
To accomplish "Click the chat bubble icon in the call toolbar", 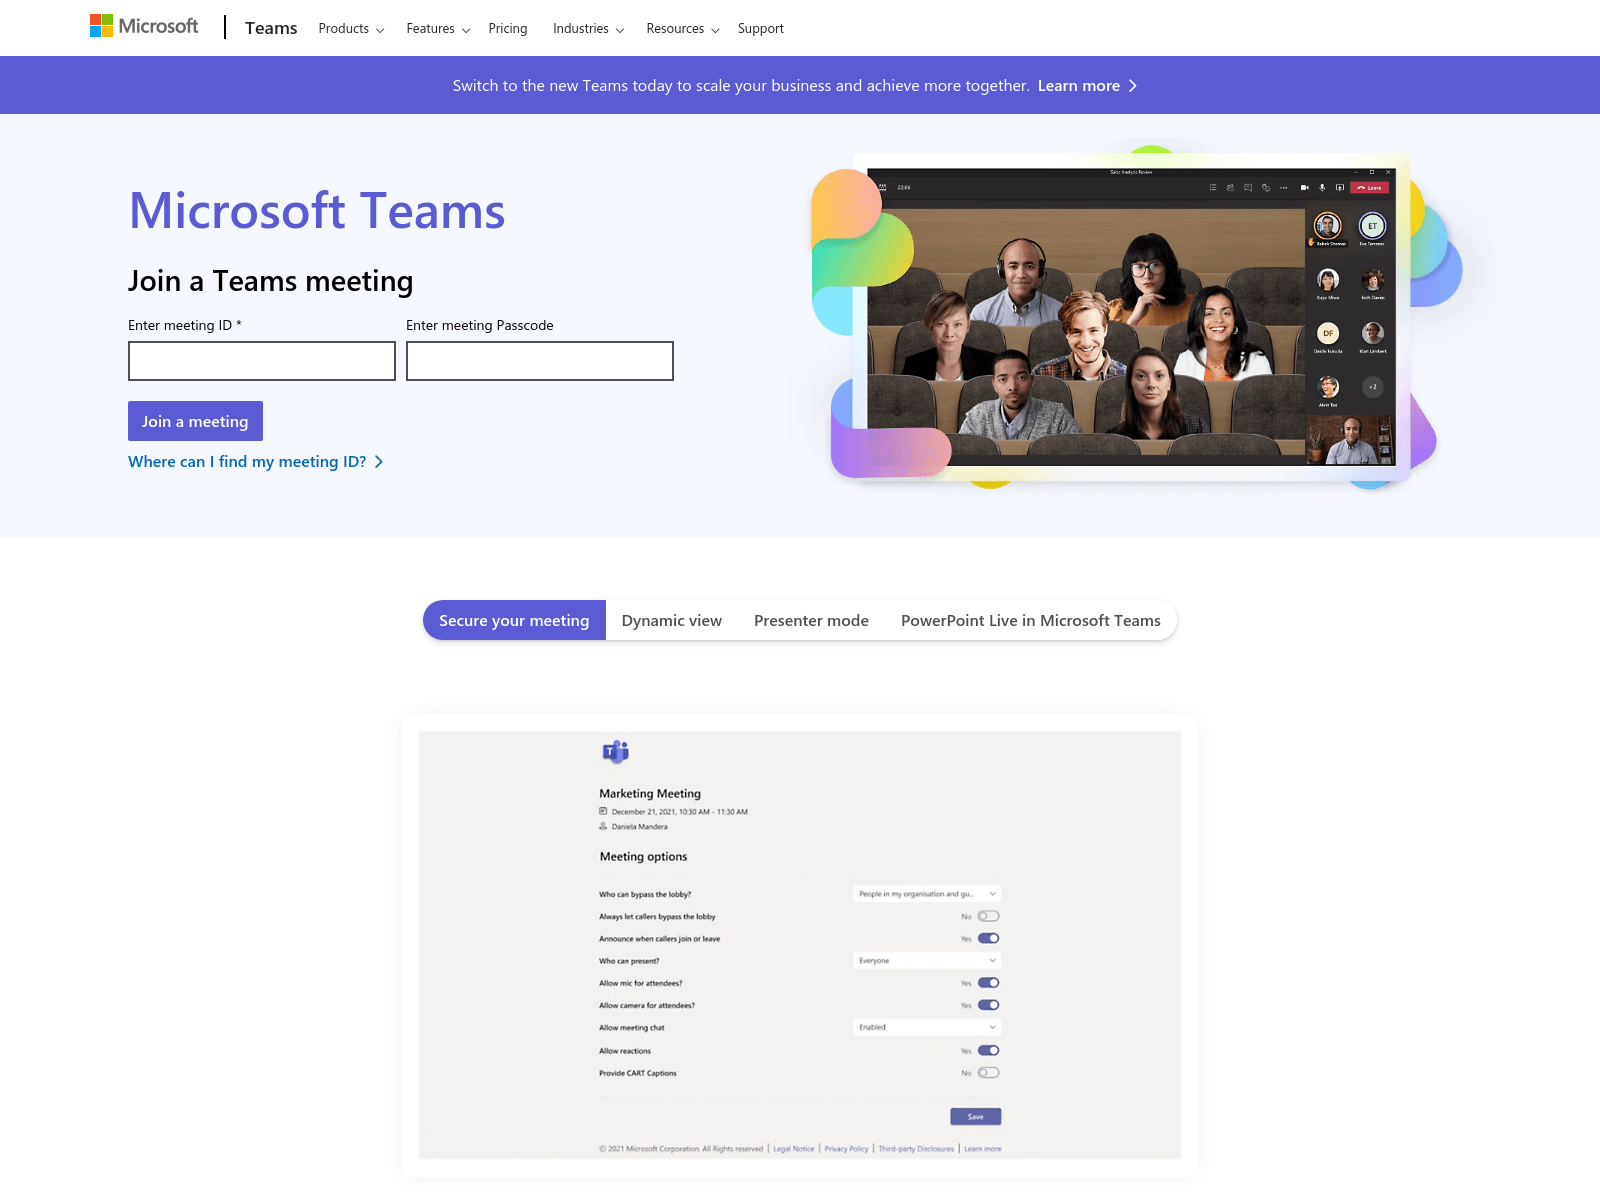I will (1248, 187).
